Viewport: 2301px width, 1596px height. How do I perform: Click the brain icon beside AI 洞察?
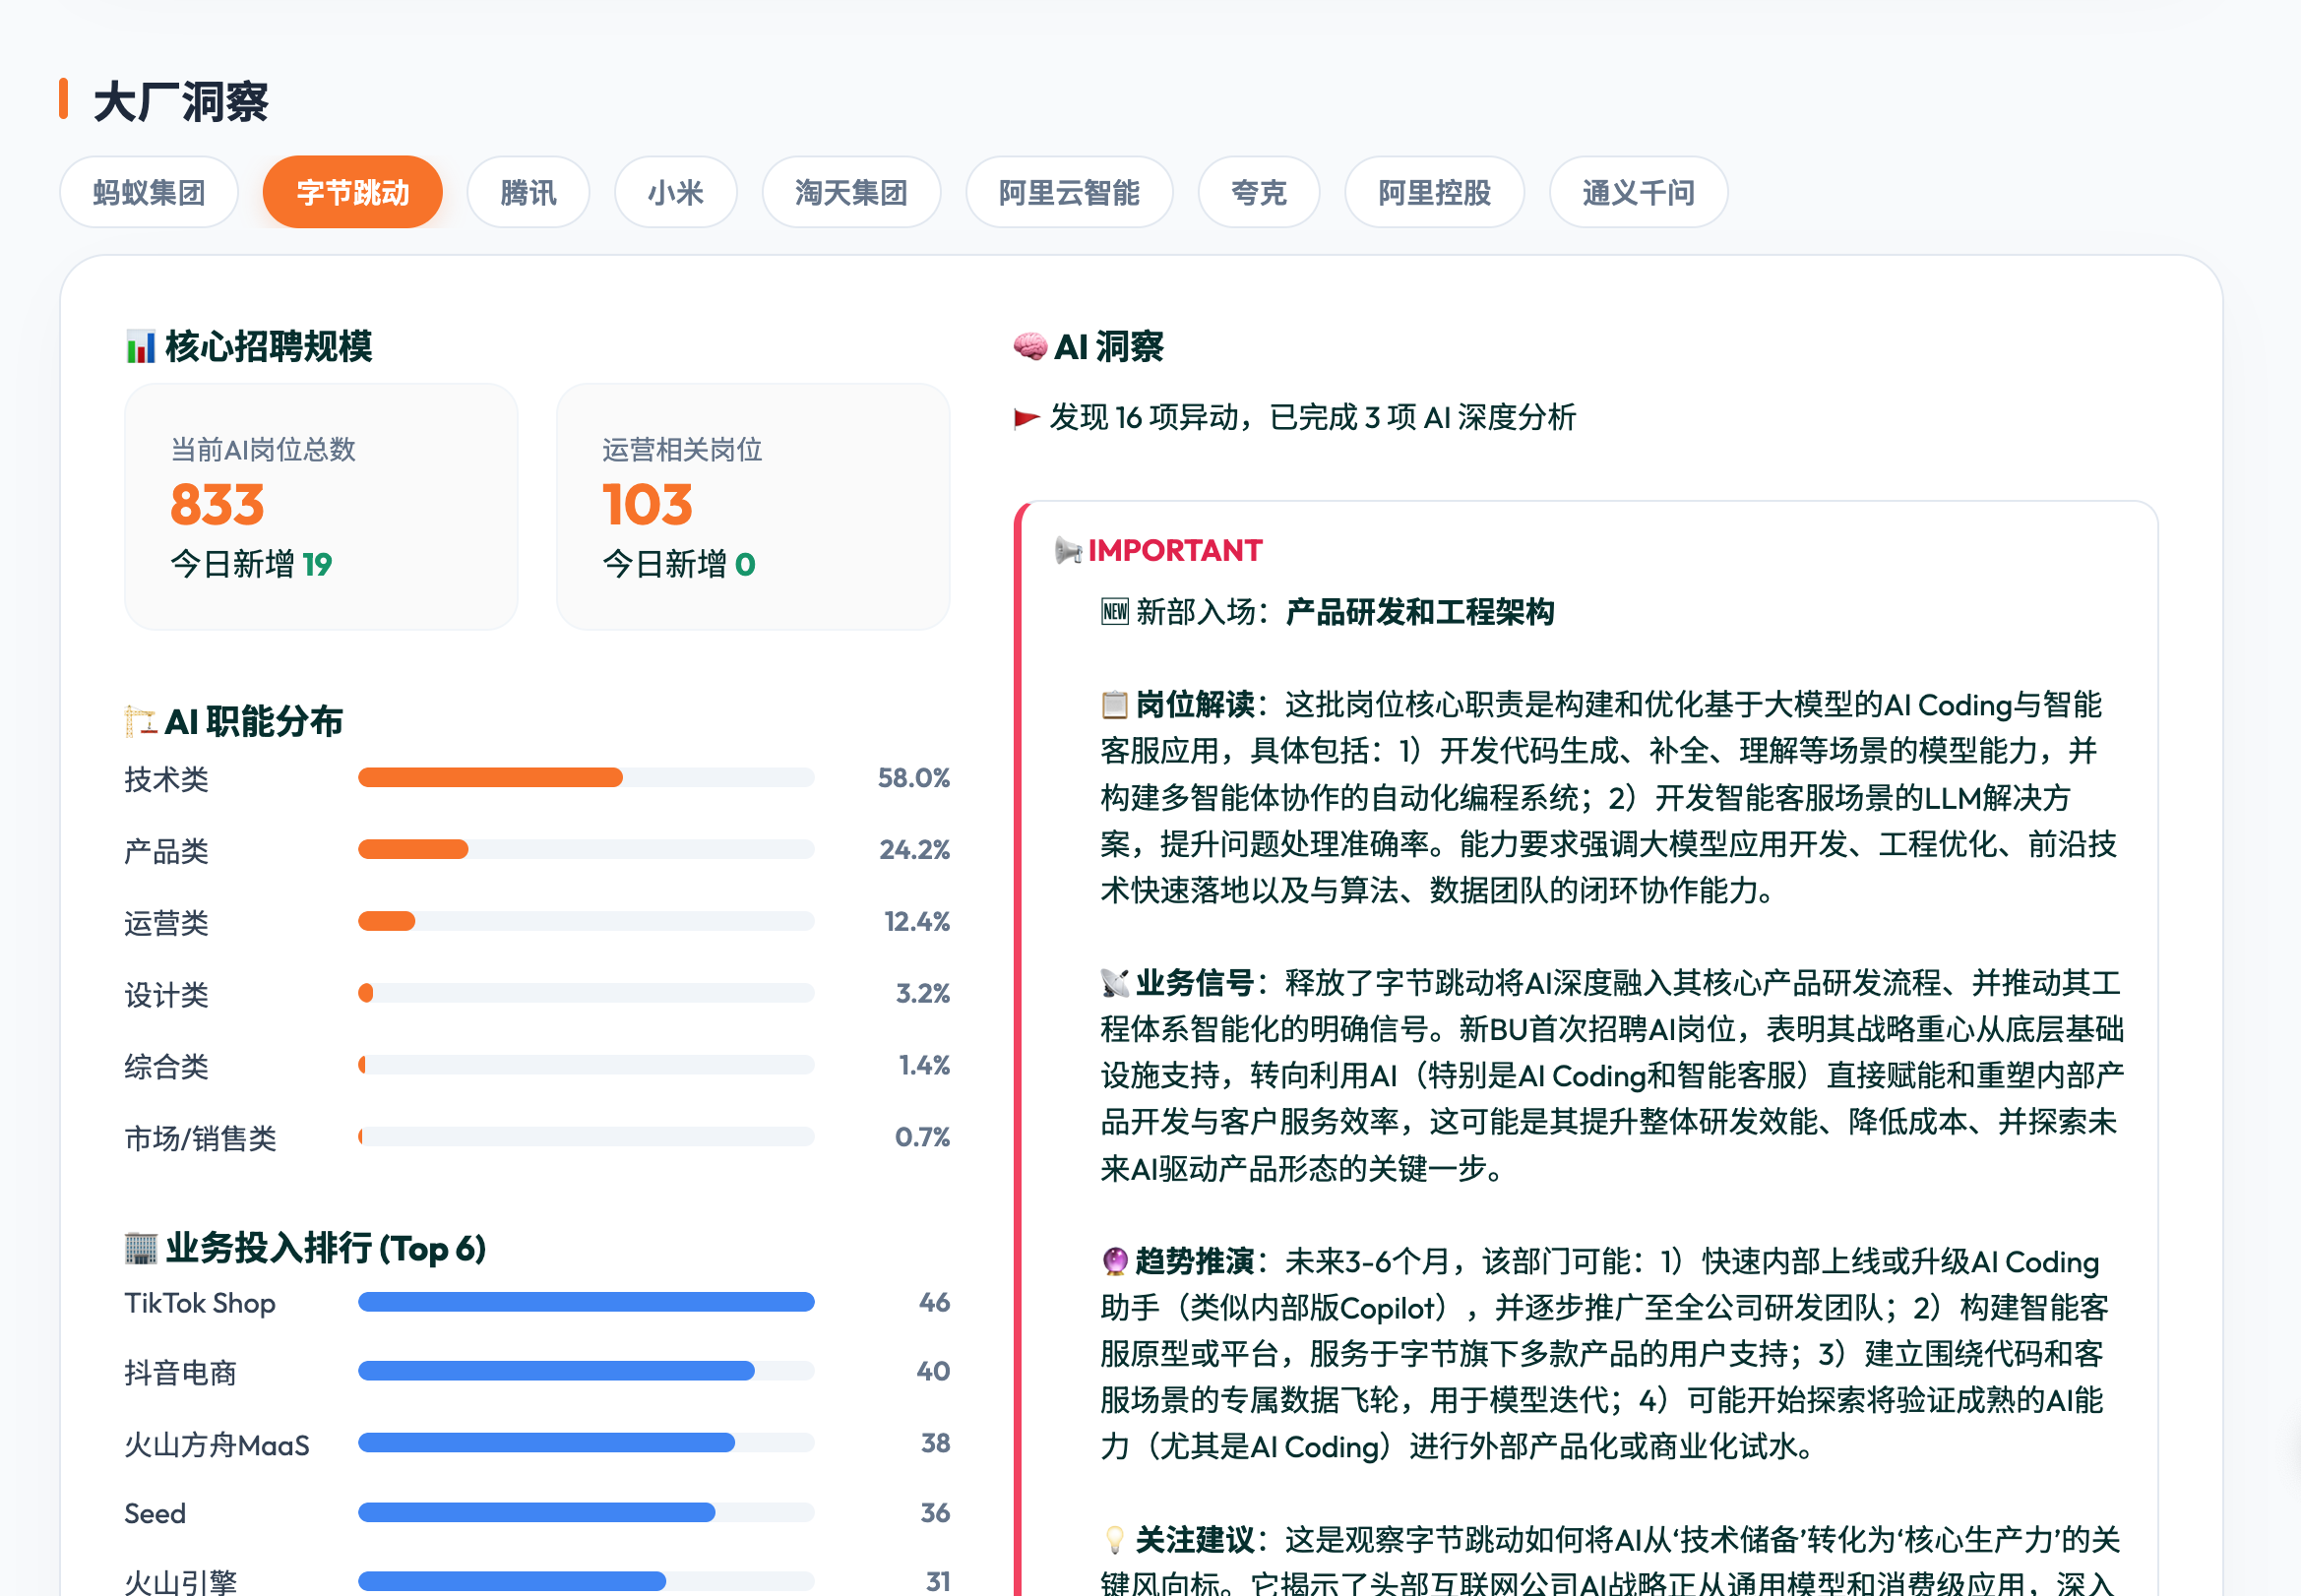point(1030,347)
